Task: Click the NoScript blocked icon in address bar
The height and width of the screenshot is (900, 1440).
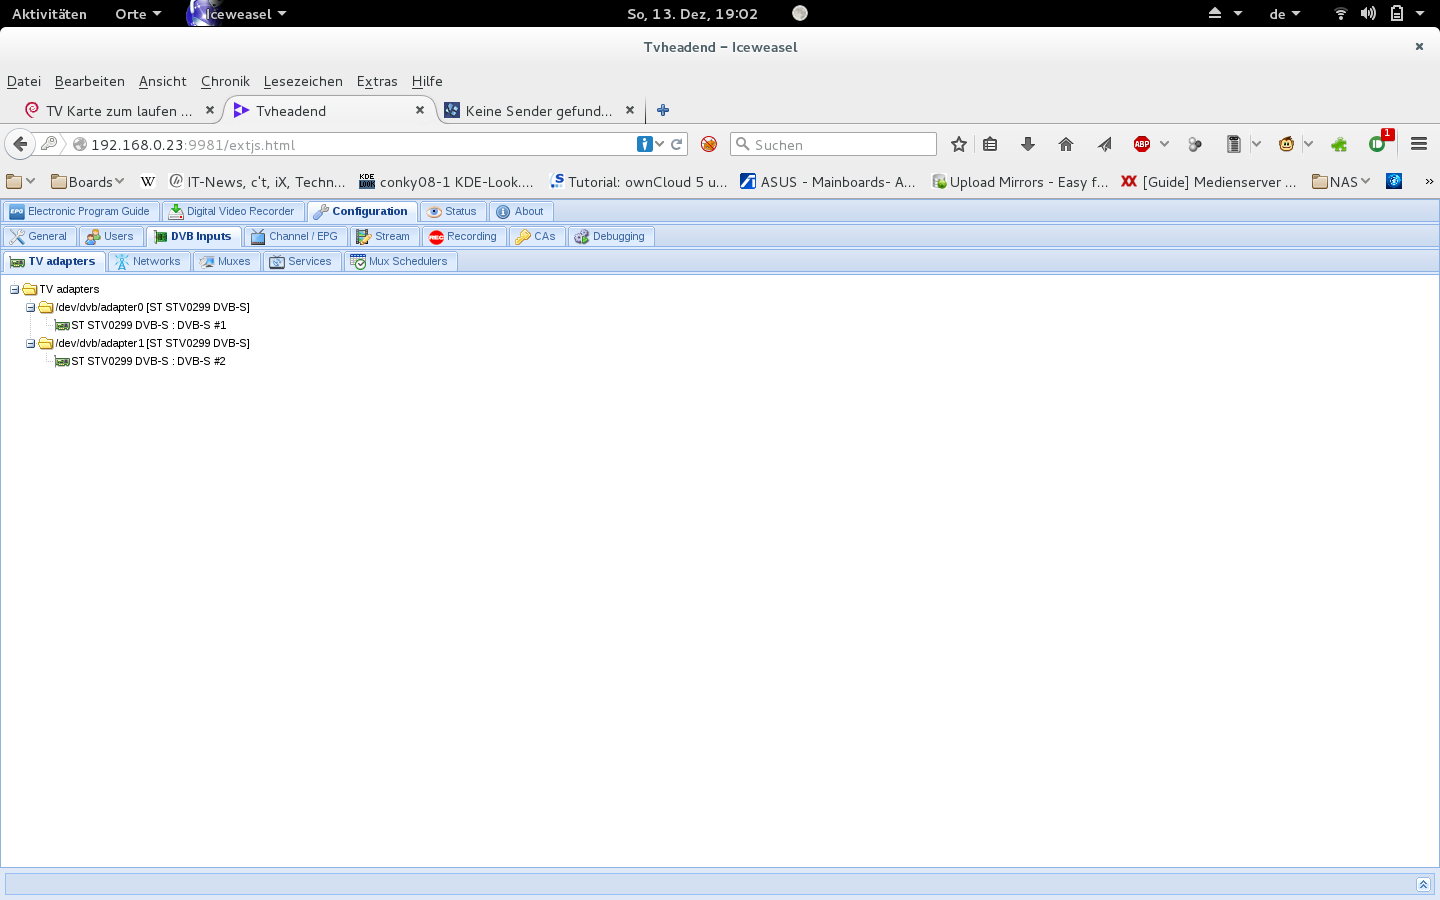Action: tap(709, 144)
